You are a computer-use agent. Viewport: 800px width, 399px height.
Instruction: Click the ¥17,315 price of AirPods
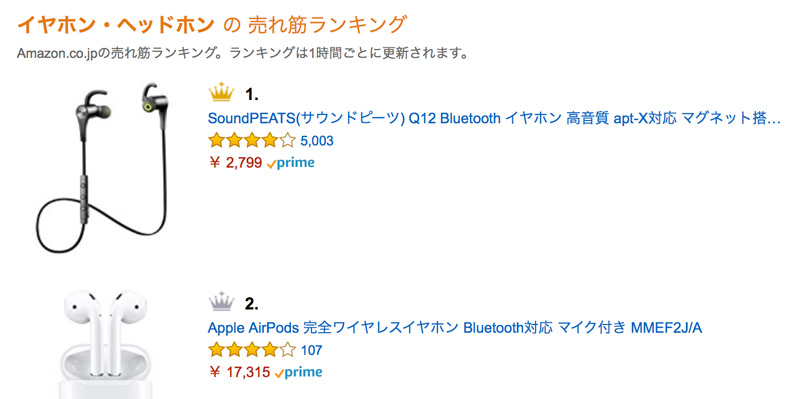tap(239, 372)
